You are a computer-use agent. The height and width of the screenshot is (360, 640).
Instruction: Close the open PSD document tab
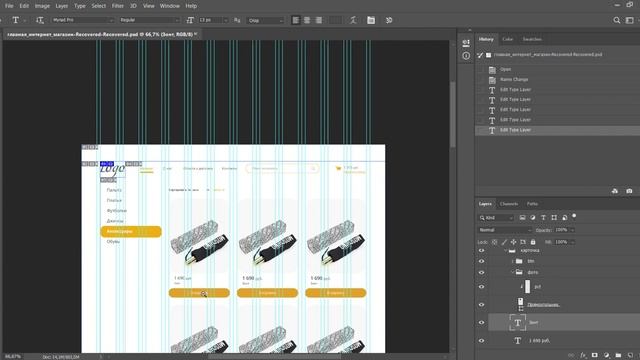[x=196, y=34]
